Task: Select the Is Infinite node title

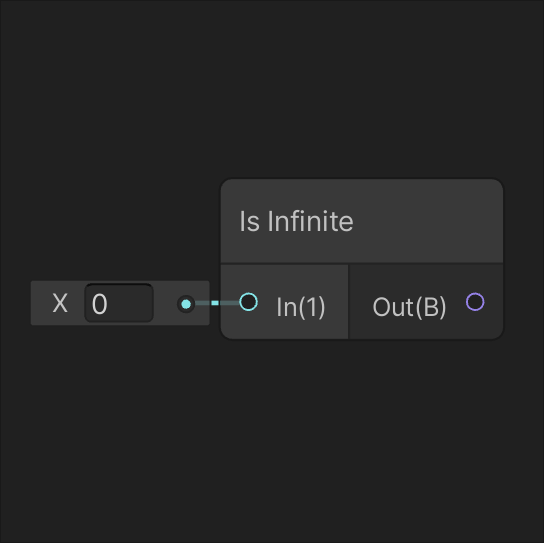Action: (x=296, y=221)
